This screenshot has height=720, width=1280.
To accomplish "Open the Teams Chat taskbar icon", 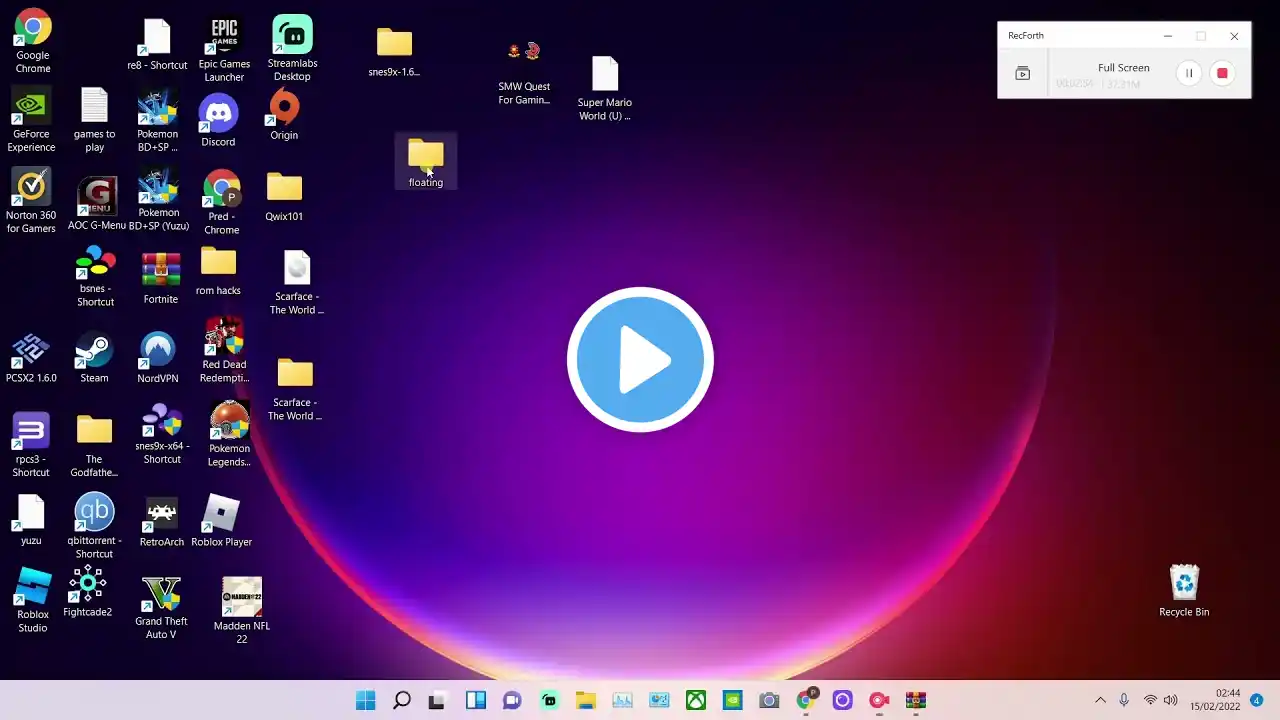I will pos(512,700).
